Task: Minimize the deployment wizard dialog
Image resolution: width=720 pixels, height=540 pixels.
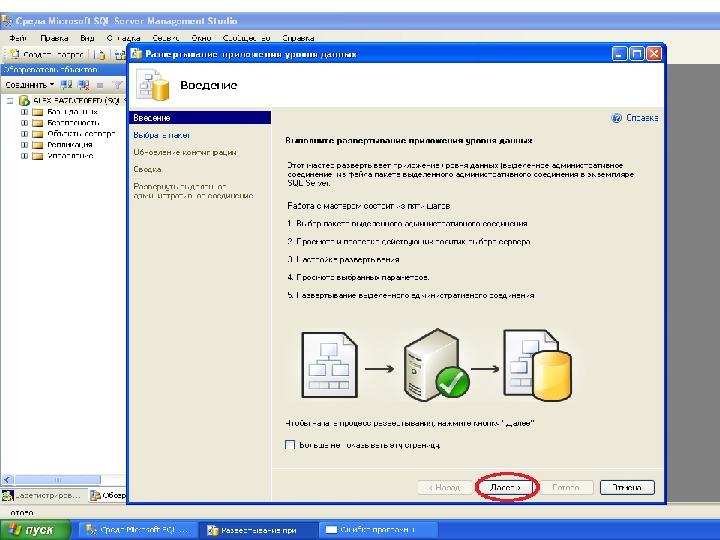Action: click(619, 54)
